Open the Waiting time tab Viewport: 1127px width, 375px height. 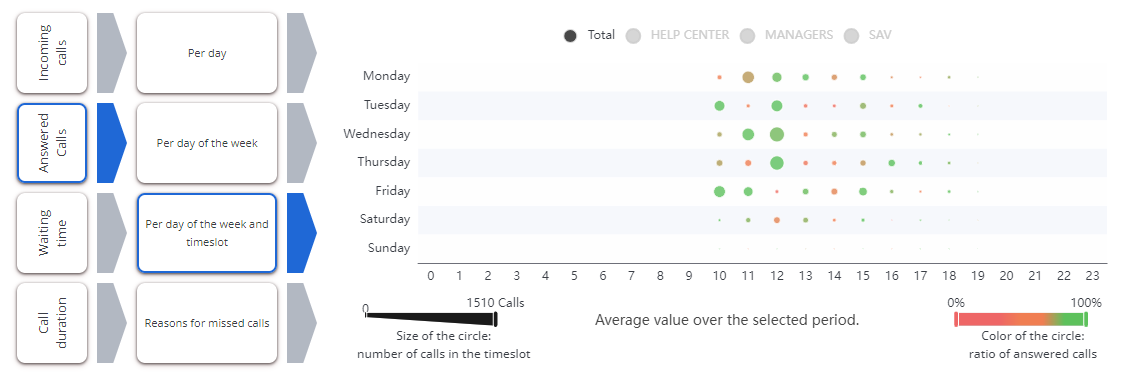[52, 233]
